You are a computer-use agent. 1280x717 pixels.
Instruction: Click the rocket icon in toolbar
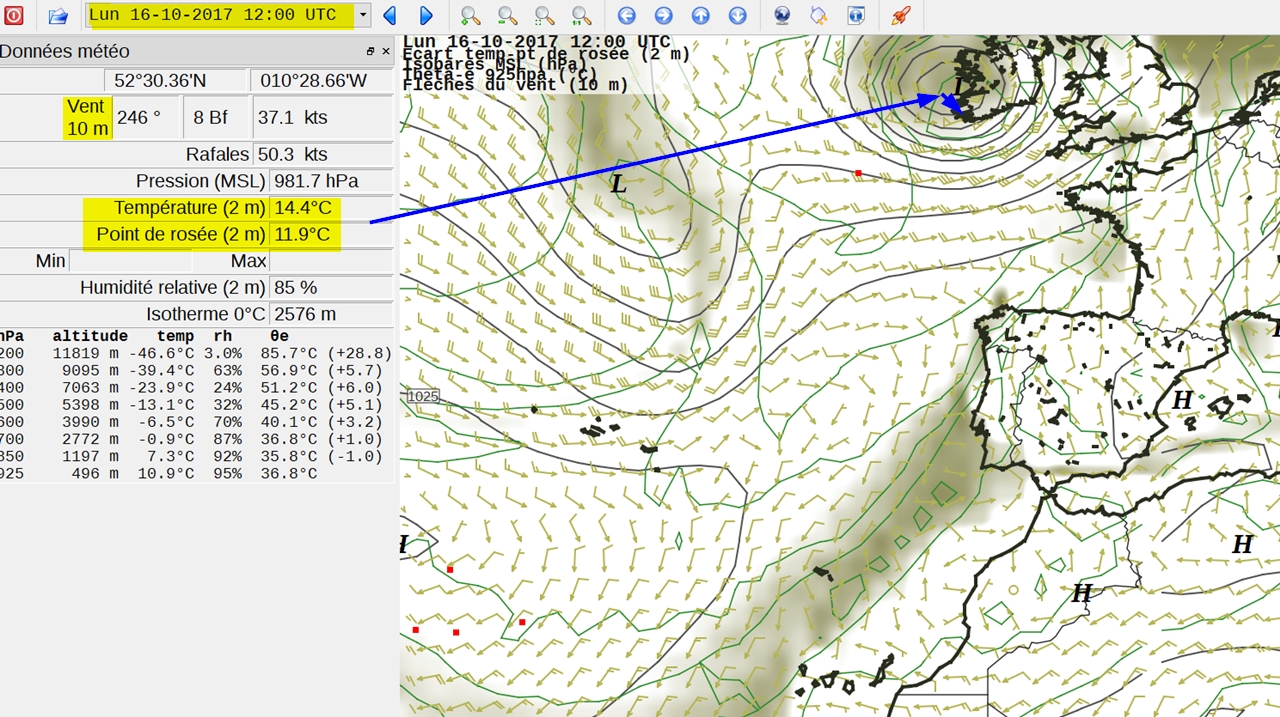point(900,15)
